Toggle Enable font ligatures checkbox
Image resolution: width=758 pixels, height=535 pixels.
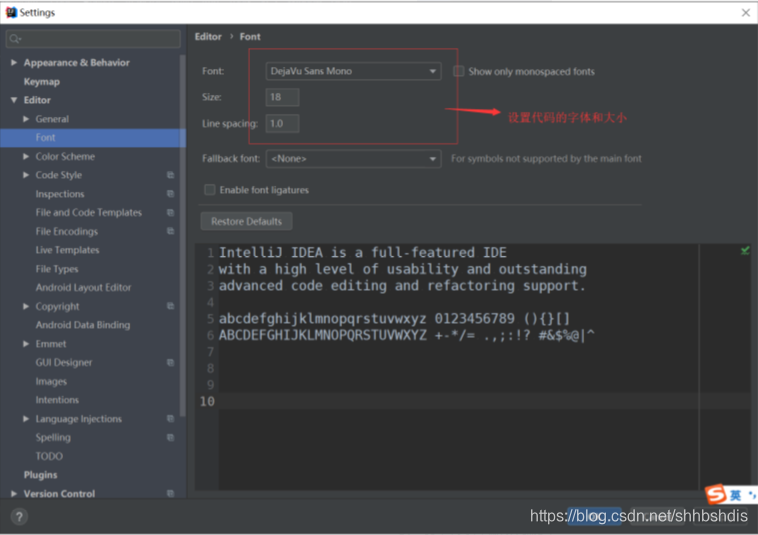coord(209,190)
